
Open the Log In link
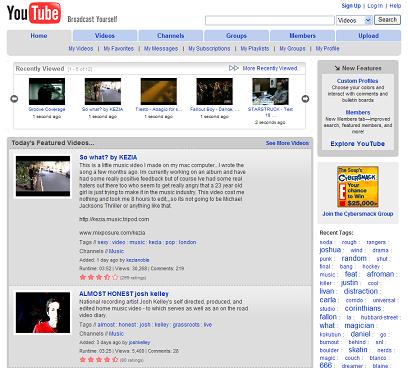[375, 6]
